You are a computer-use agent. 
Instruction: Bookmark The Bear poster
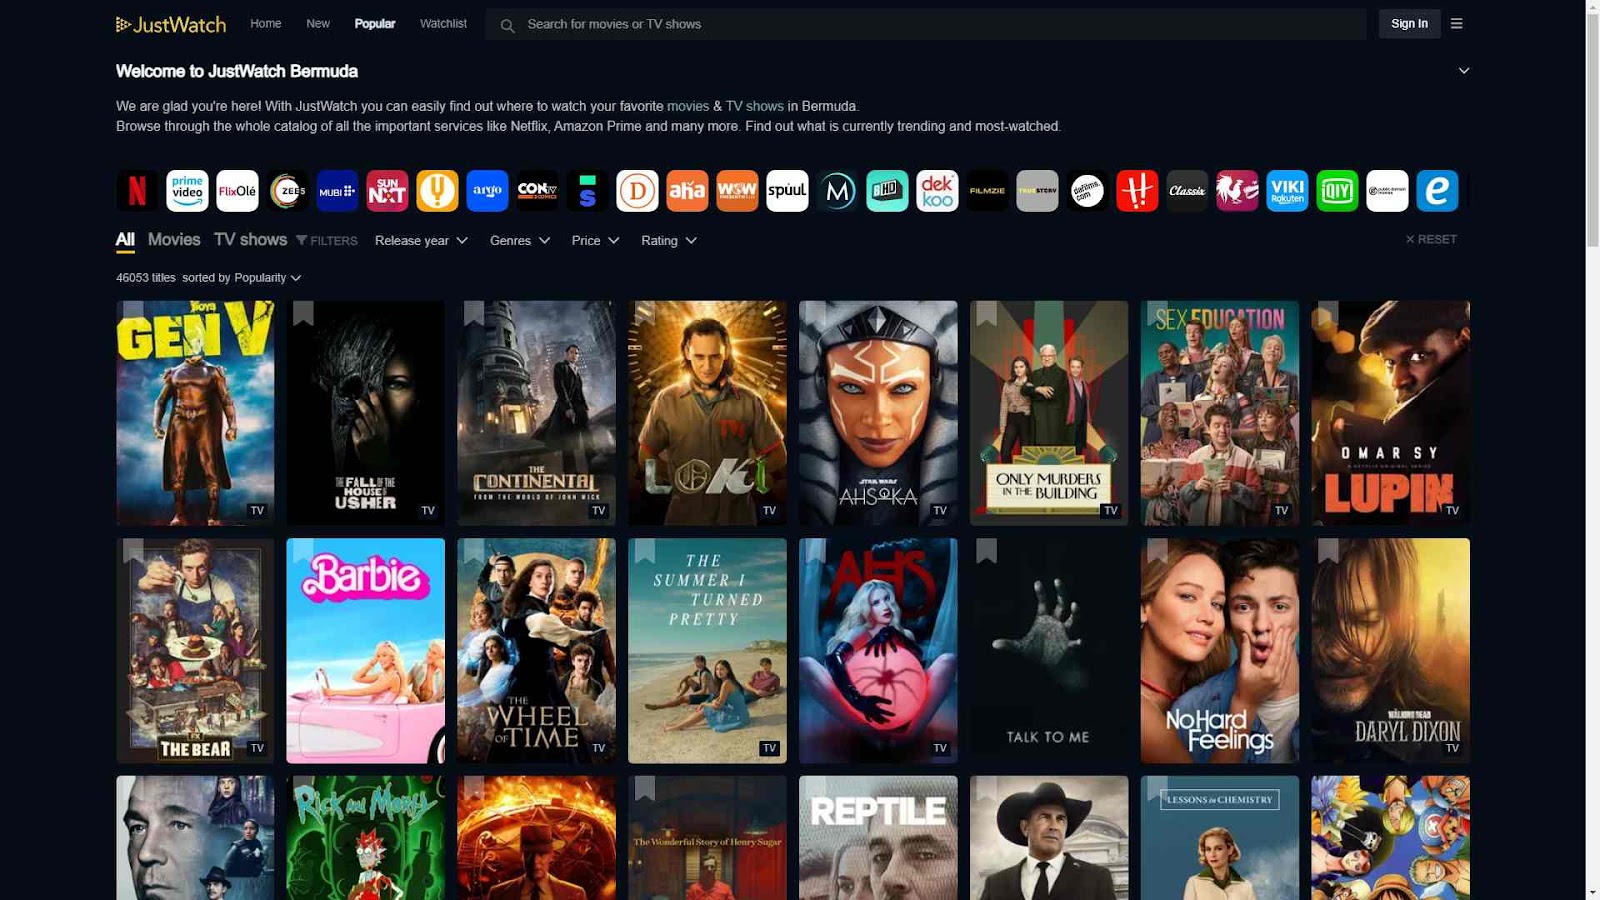(133, 551)
